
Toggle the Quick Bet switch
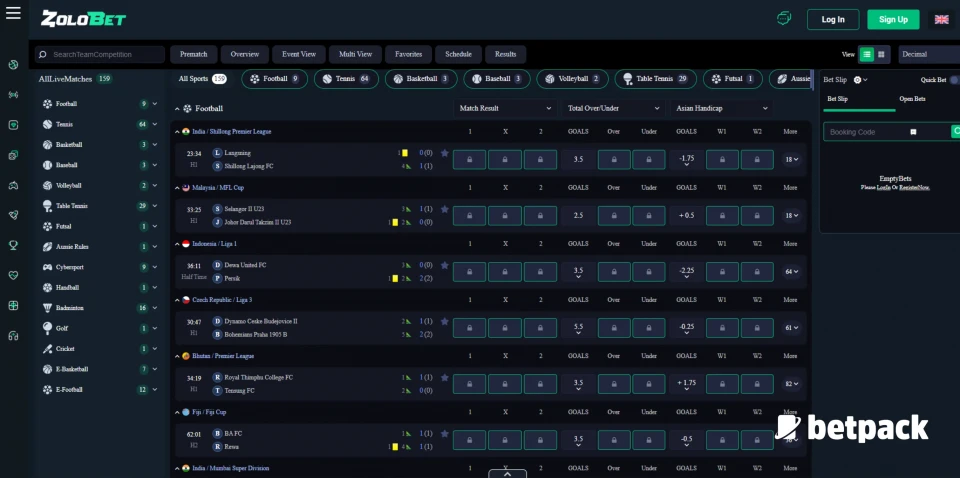pyautogui.click(x=953, y=80)
